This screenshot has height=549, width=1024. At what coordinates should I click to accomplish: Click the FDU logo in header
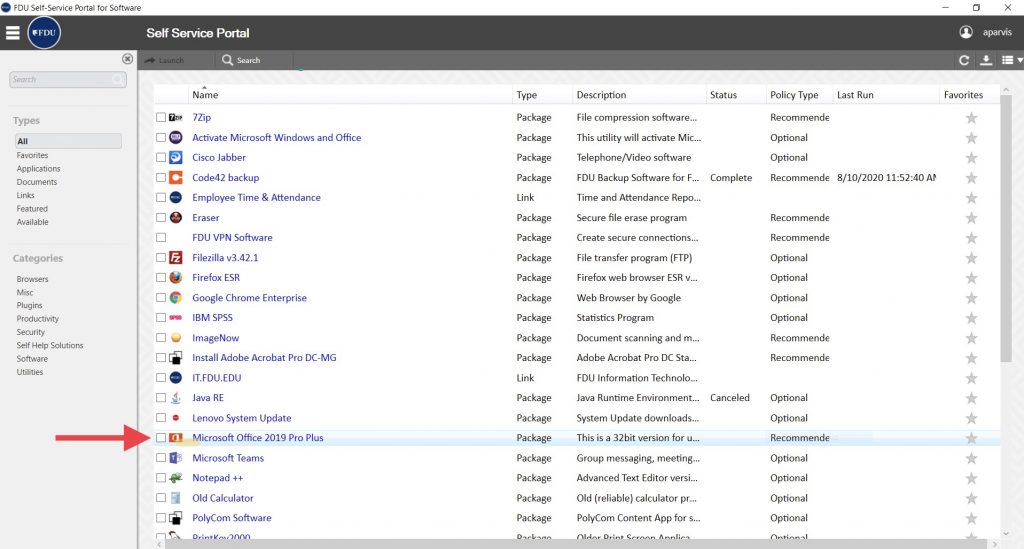click(44, 33)
